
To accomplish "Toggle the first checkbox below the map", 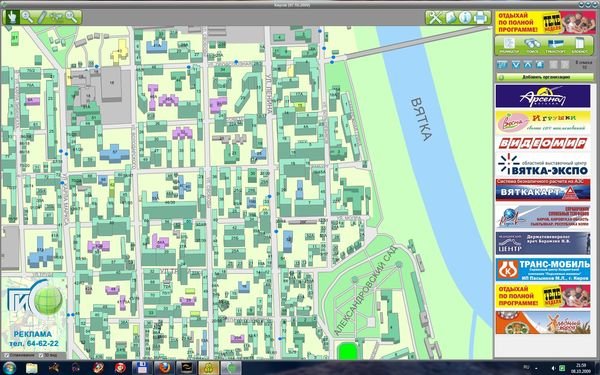I will point(6,355).
